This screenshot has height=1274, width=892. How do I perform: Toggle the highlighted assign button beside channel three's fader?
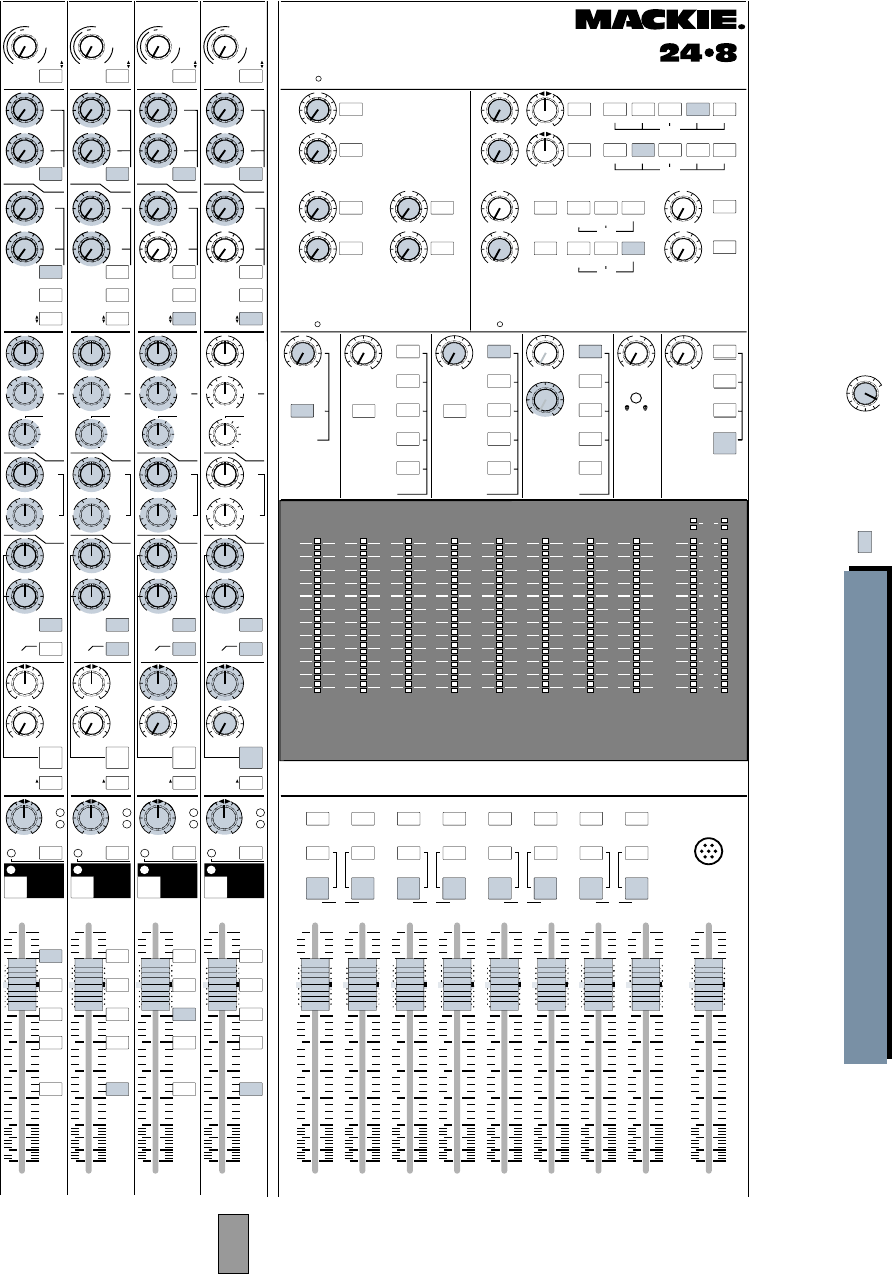point(183,1014)
